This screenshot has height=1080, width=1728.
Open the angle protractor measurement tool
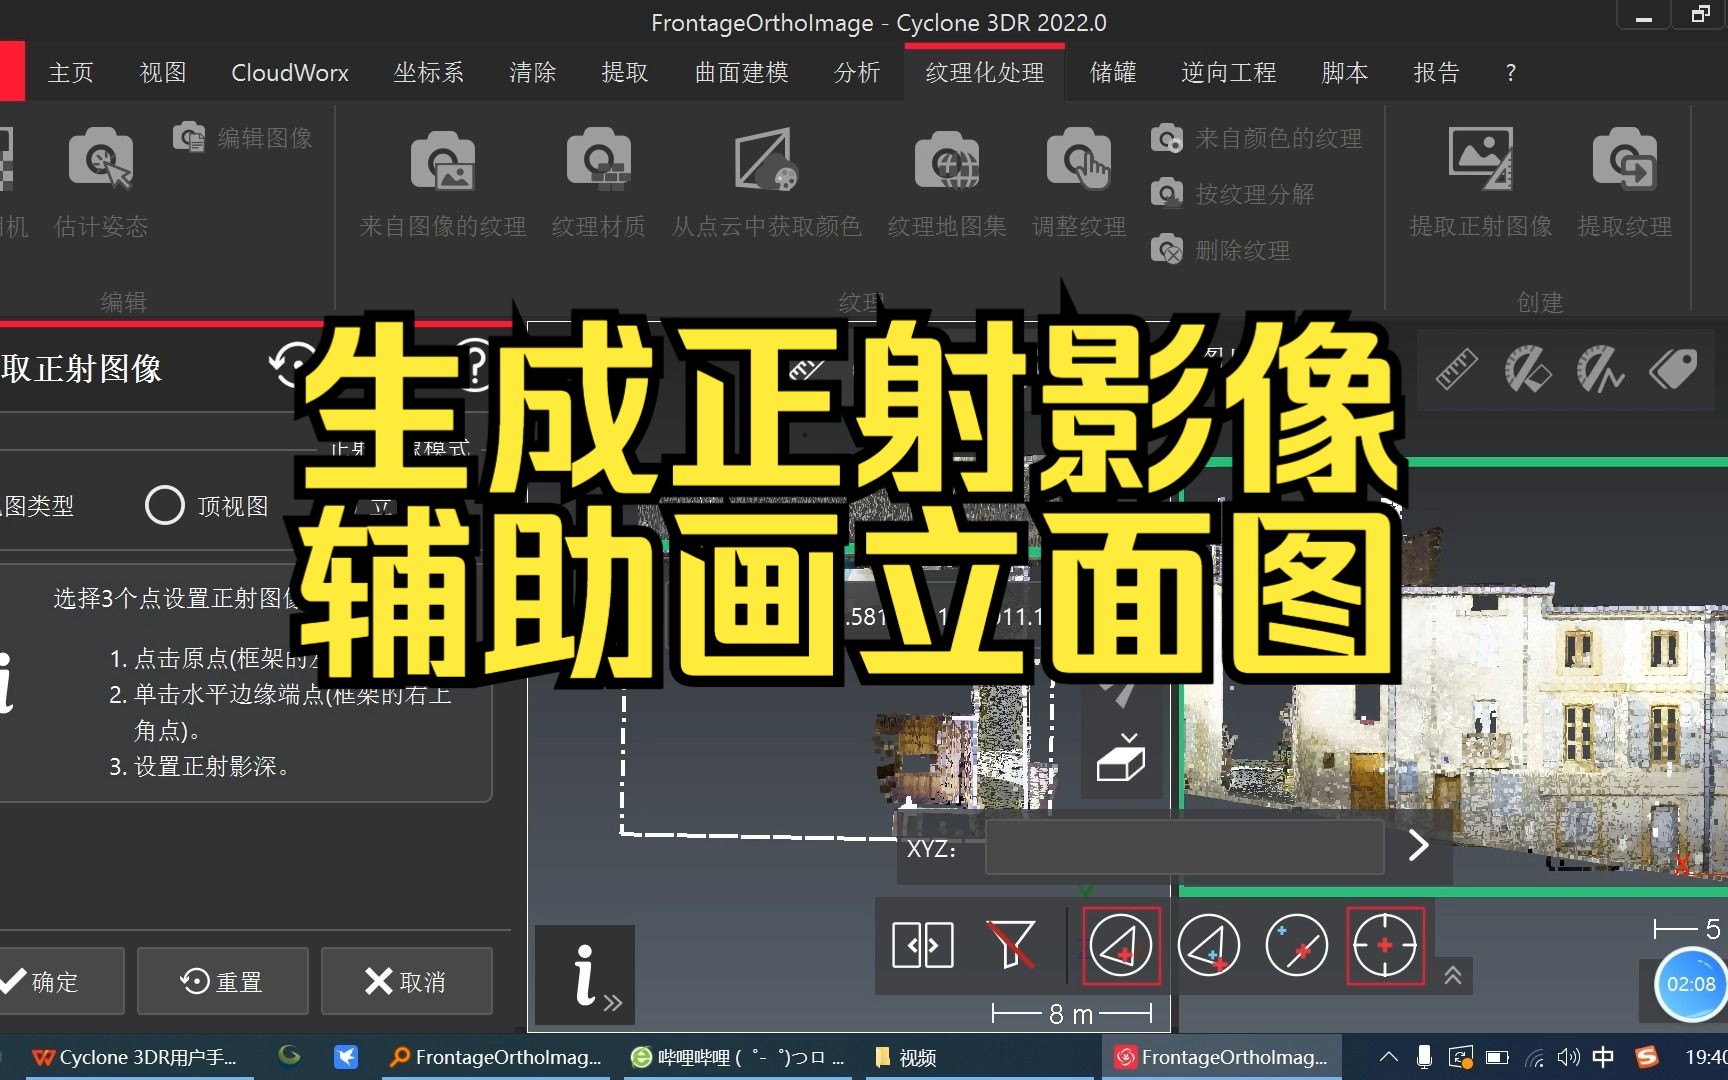point(1600,370)
